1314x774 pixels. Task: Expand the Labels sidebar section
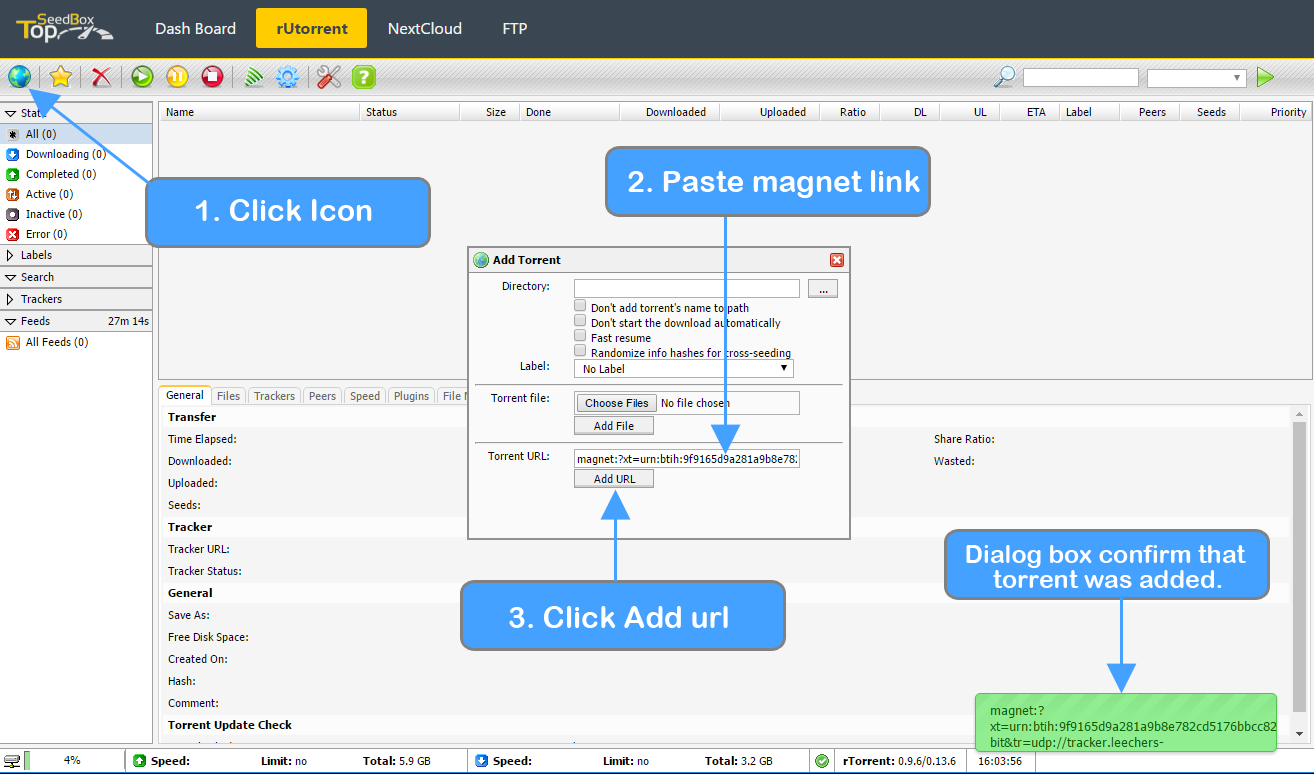tap(76, 255)
